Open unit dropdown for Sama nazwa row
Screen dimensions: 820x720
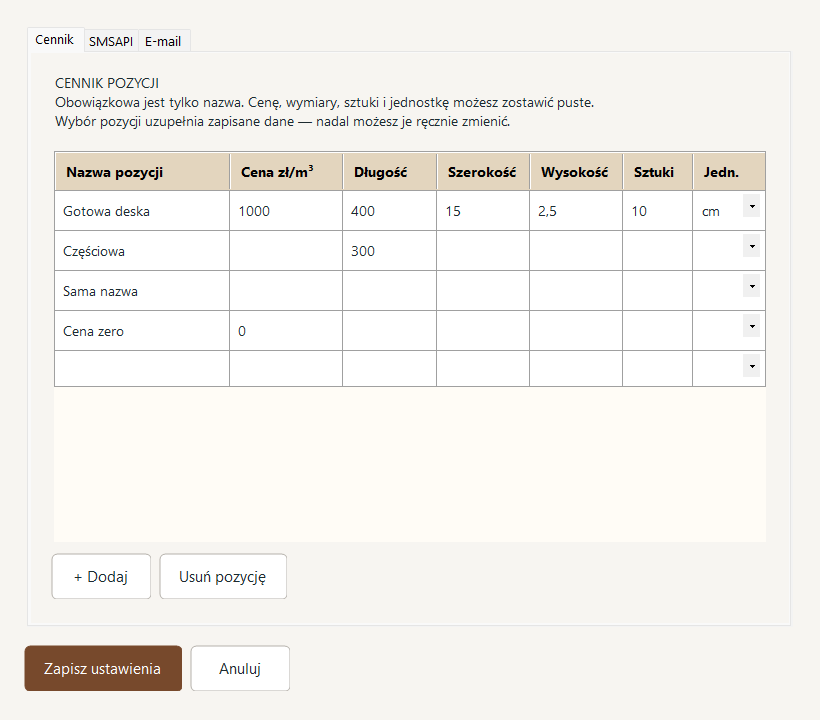[751, 287]
